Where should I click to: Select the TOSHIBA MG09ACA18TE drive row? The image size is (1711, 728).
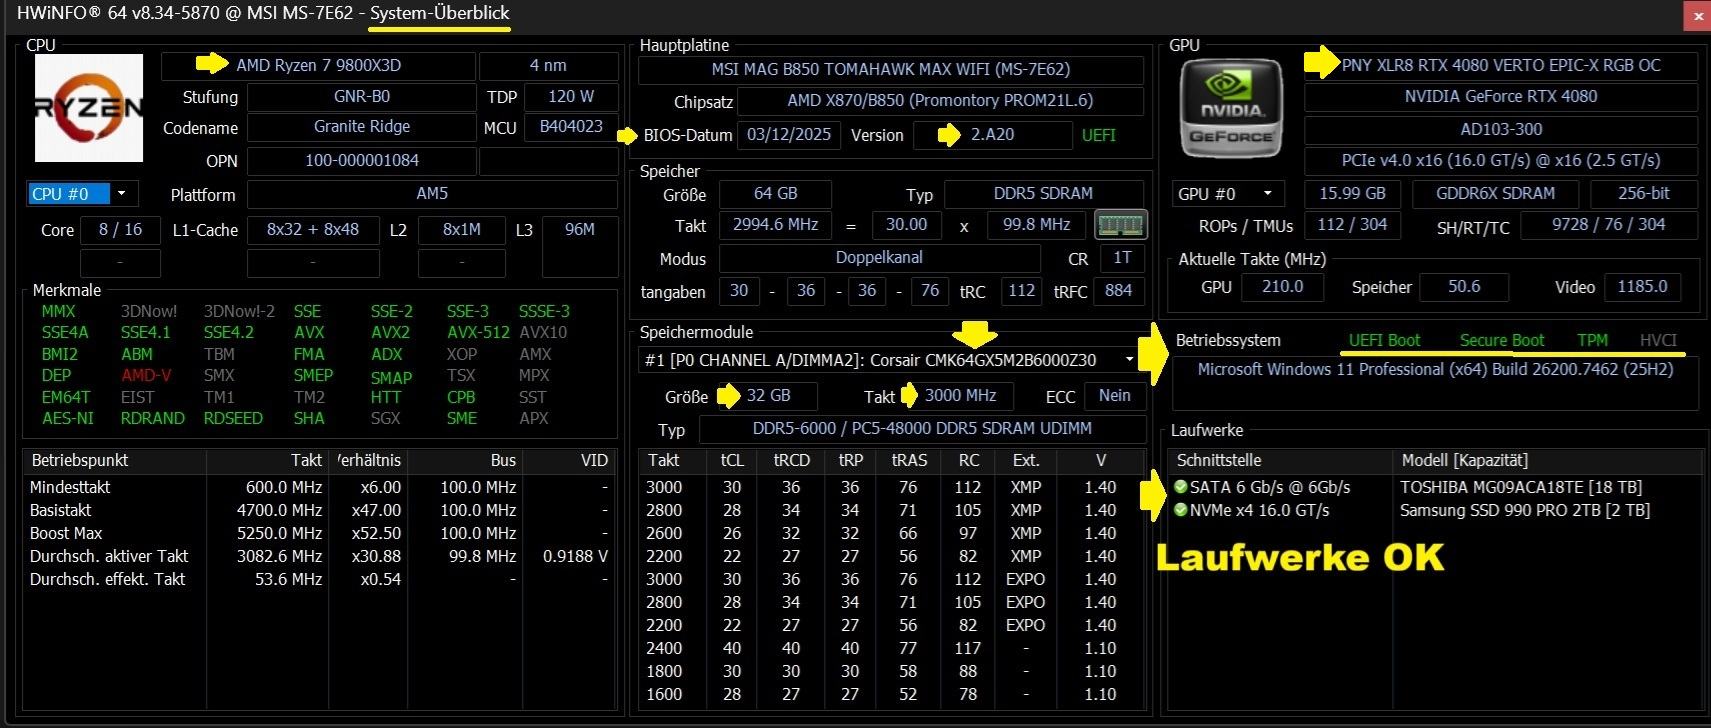coord(1435,487)
